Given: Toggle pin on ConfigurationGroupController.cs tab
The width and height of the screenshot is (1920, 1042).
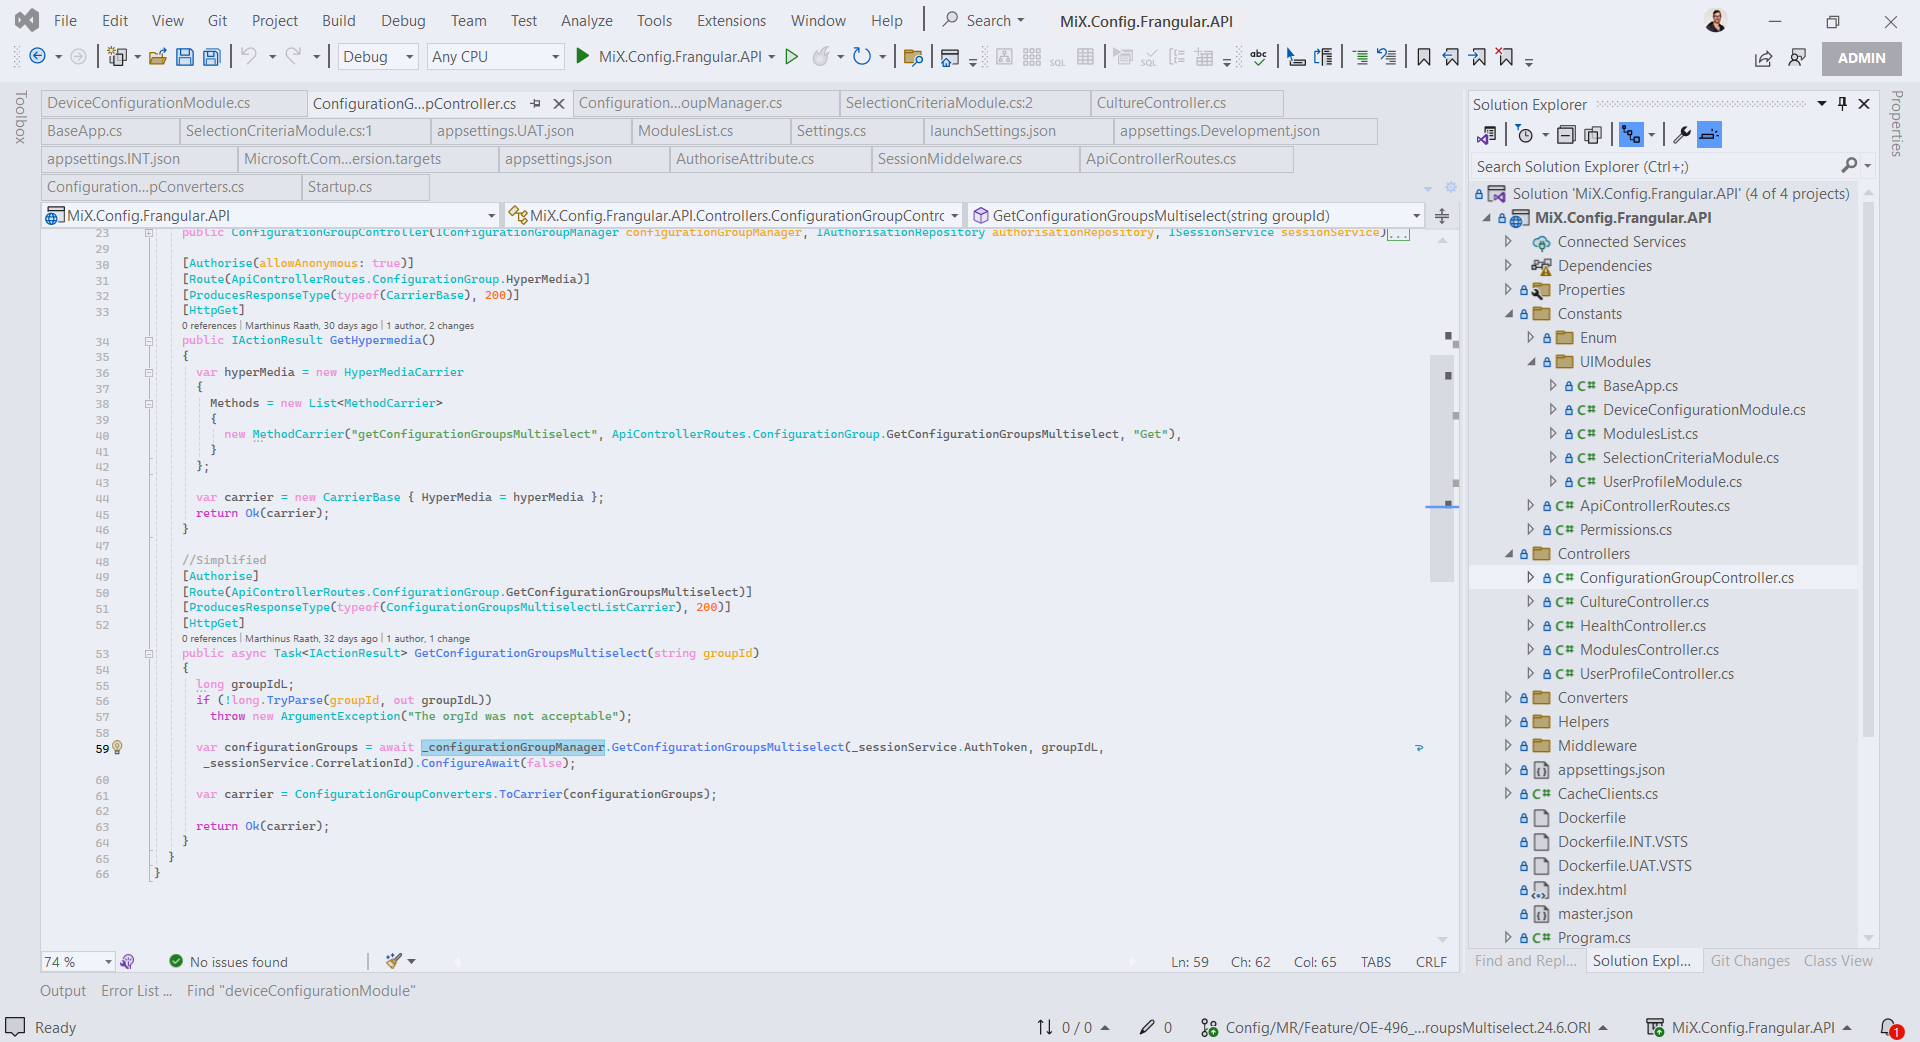Looking at the screenshot, I should point(535,103).
